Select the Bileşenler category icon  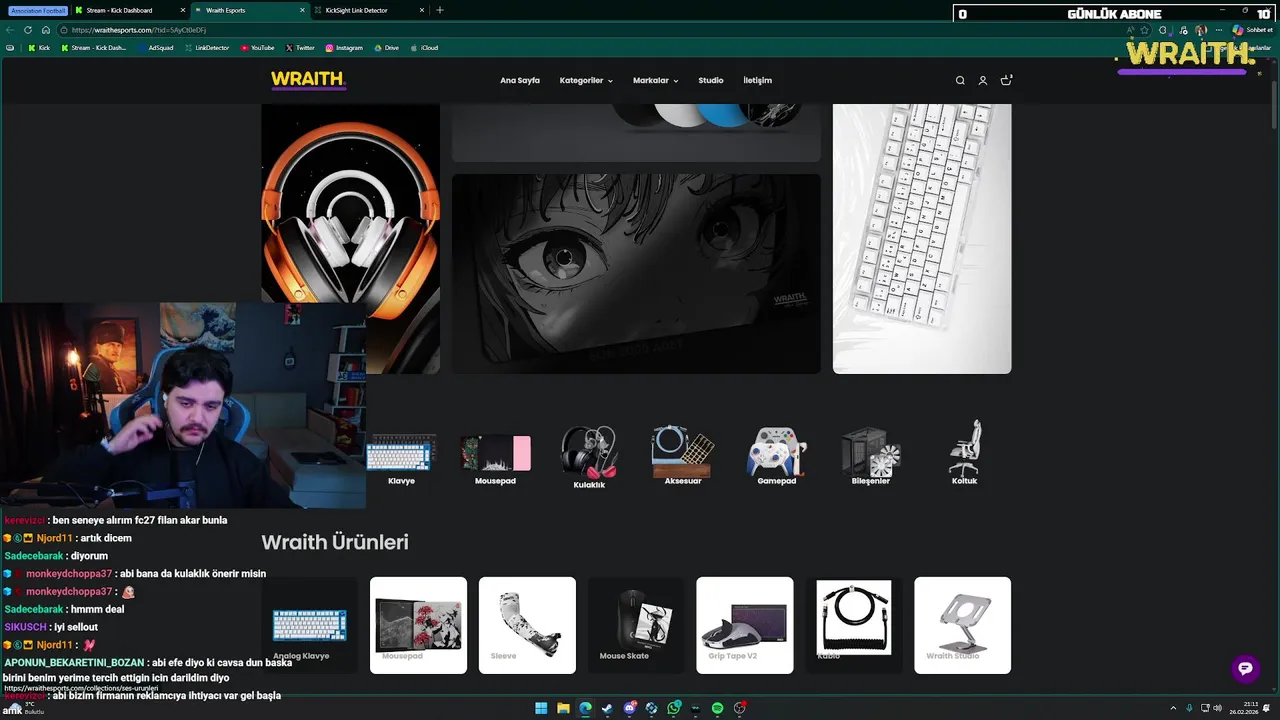pos(870,456)
